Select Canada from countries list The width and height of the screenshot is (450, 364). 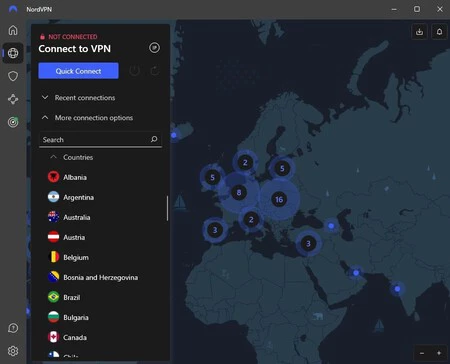click(x=75, y=337)
